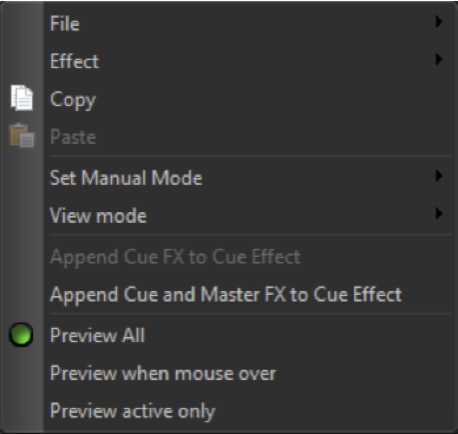
Task: Expand the File submenu arrow
Action: pos(439,22)
